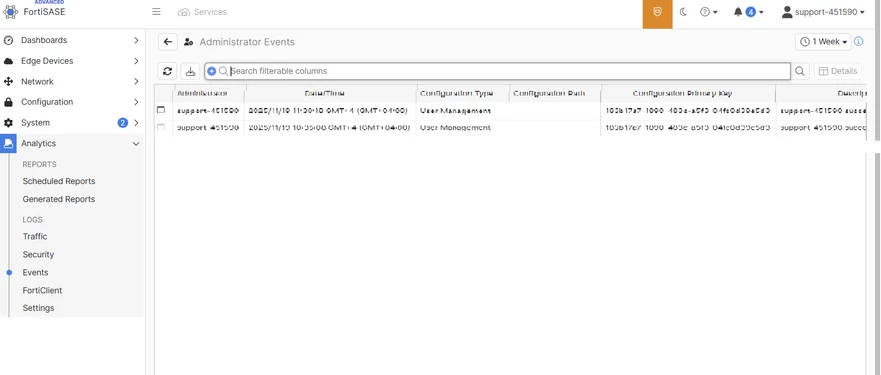Open the Details panel button
The image size is (881, 375).
(838, 71)
